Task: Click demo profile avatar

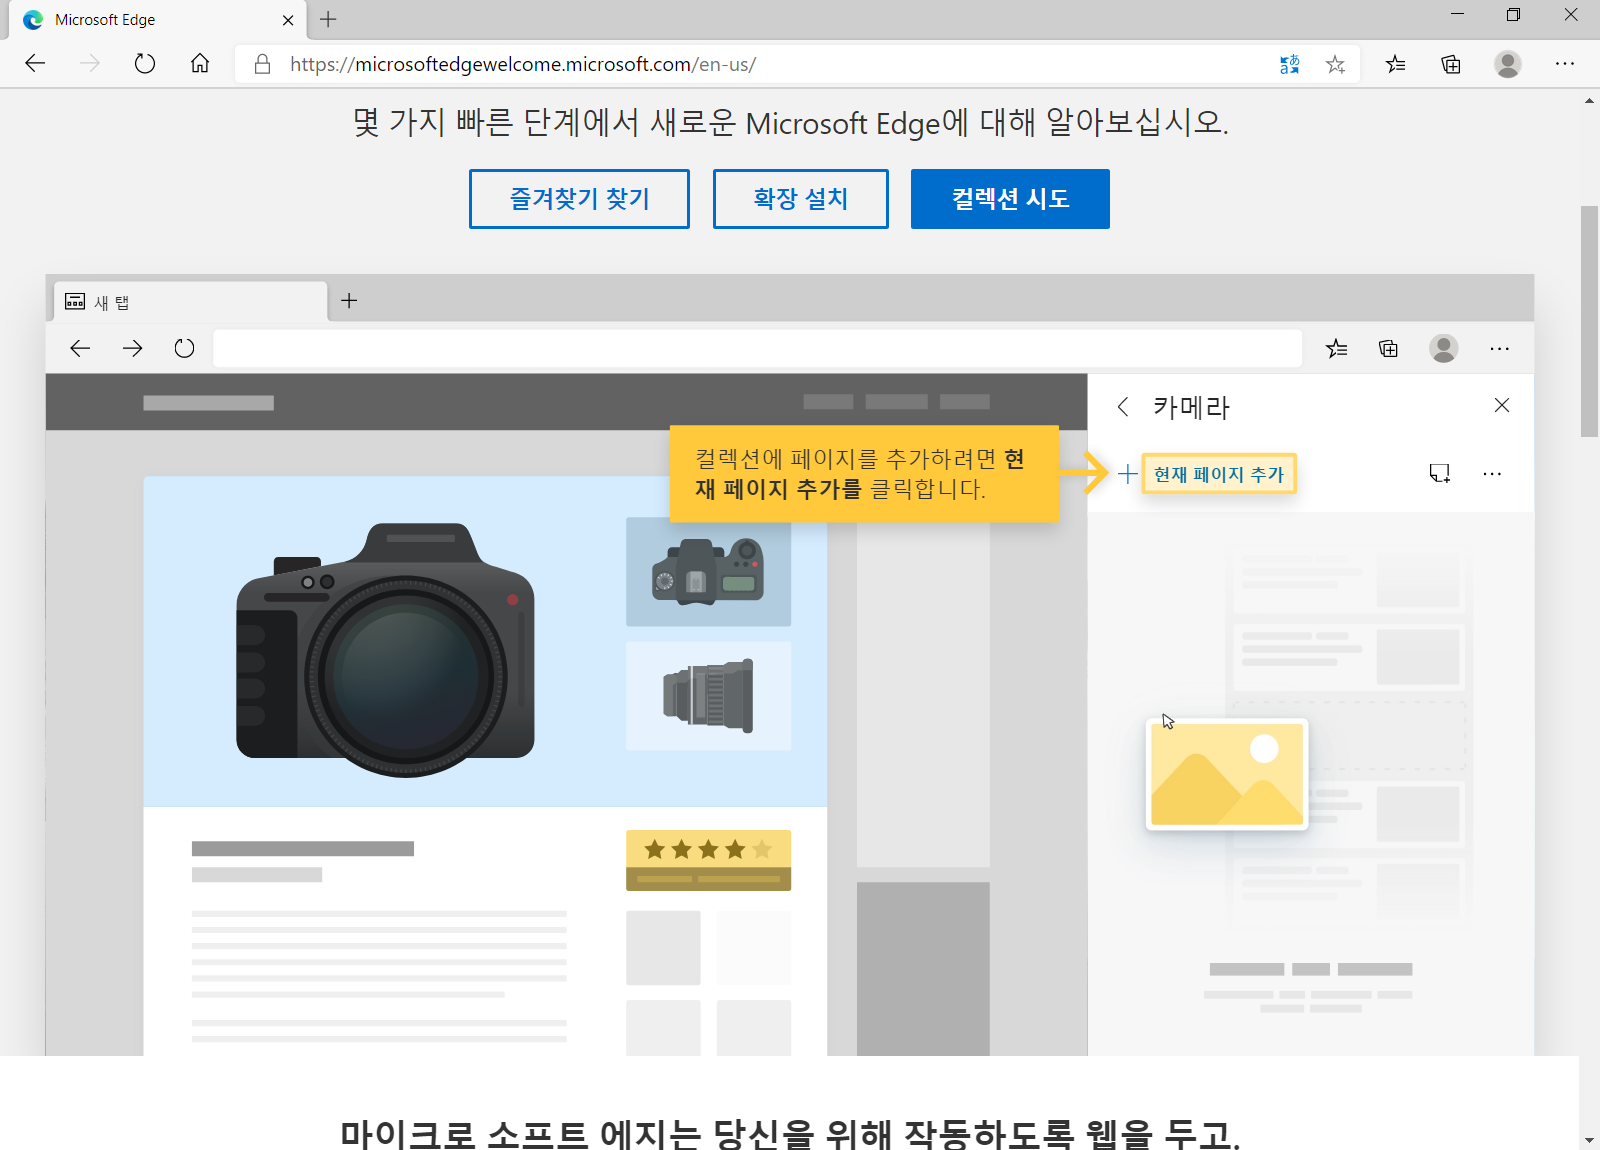Action: pyautogui.click(x=1443, y=348)
